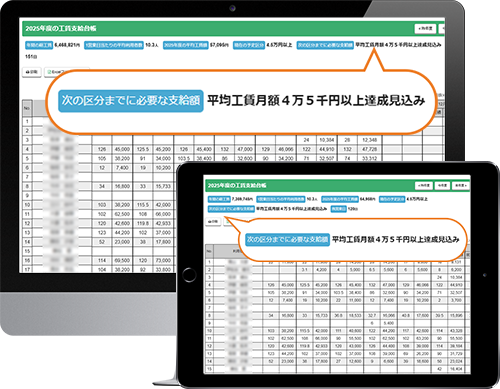The height and width of the screenshot is (389, 500).
Task: Click cell 43,328 in tablet table row 10
Action: [456, 331]
